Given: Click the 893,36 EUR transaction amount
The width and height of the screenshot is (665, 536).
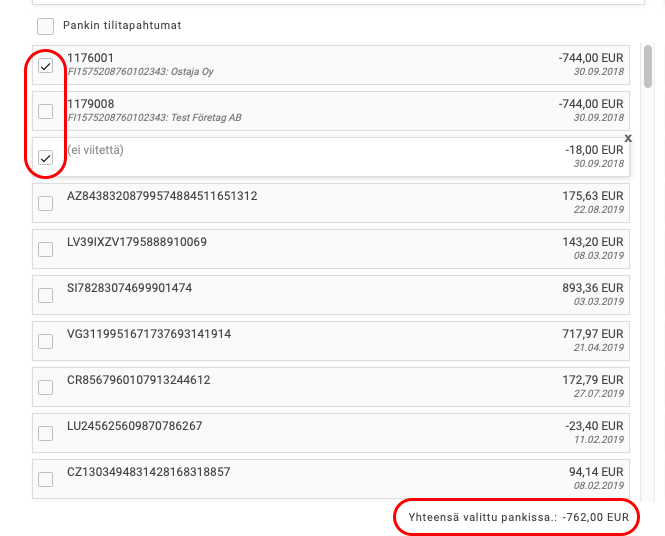Looking at the screenshot, I should (593, 288).
